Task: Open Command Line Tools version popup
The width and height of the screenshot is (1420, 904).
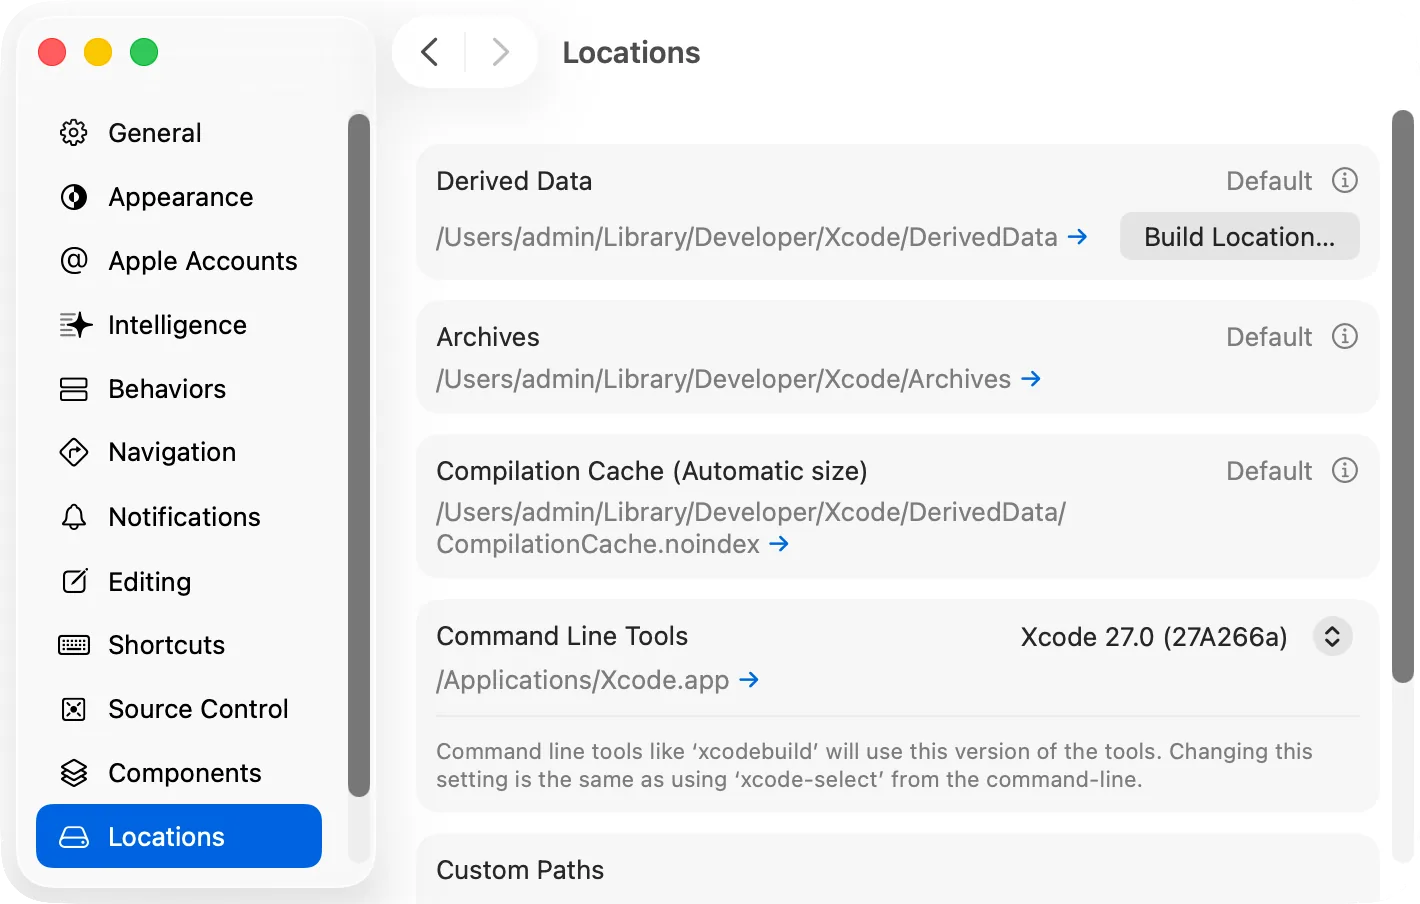Action: [1332, 636]
